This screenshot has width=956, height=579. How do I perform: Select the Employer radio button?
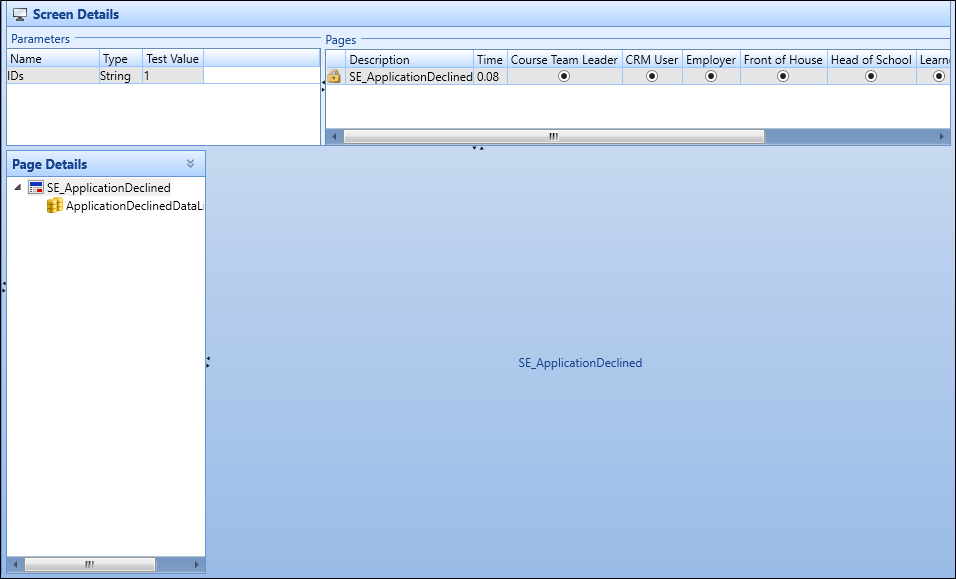click(x=711, y=76)
